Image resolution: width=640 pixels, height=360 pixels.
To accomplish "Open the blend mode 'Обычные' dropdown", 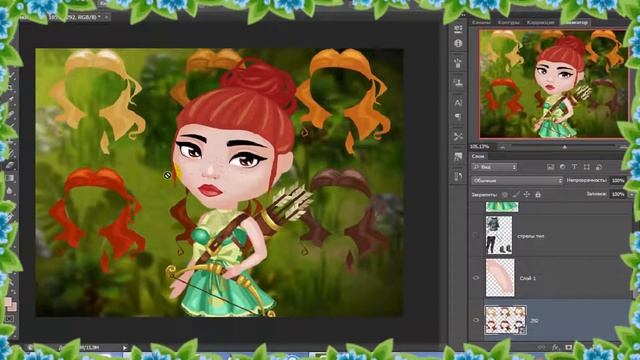I will click(x=517, y=180).
